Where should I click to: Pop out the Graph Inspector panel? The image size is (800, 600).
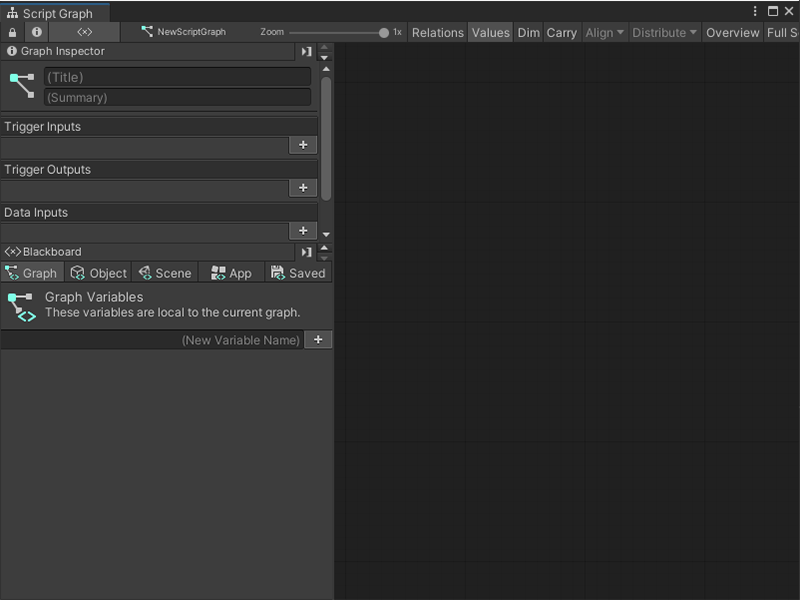(x=306, y=51)
